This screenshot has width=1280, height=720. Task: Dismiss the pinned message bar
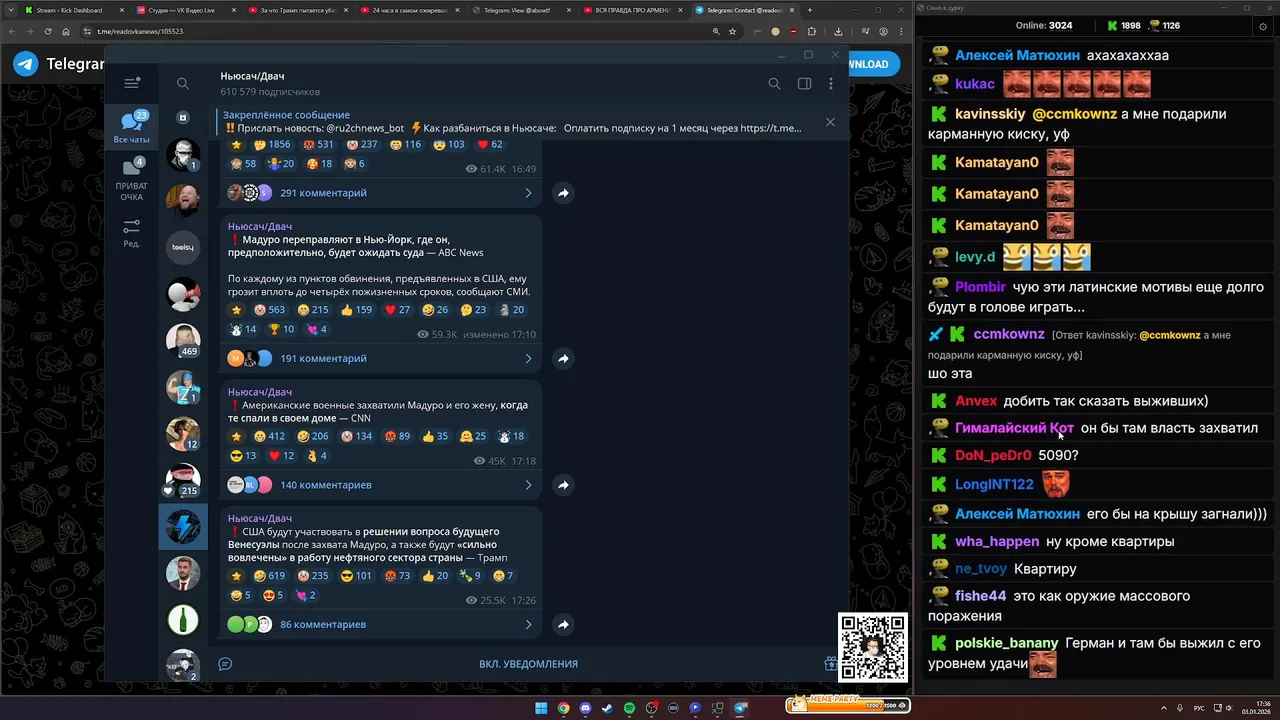[x=830, y=122]
